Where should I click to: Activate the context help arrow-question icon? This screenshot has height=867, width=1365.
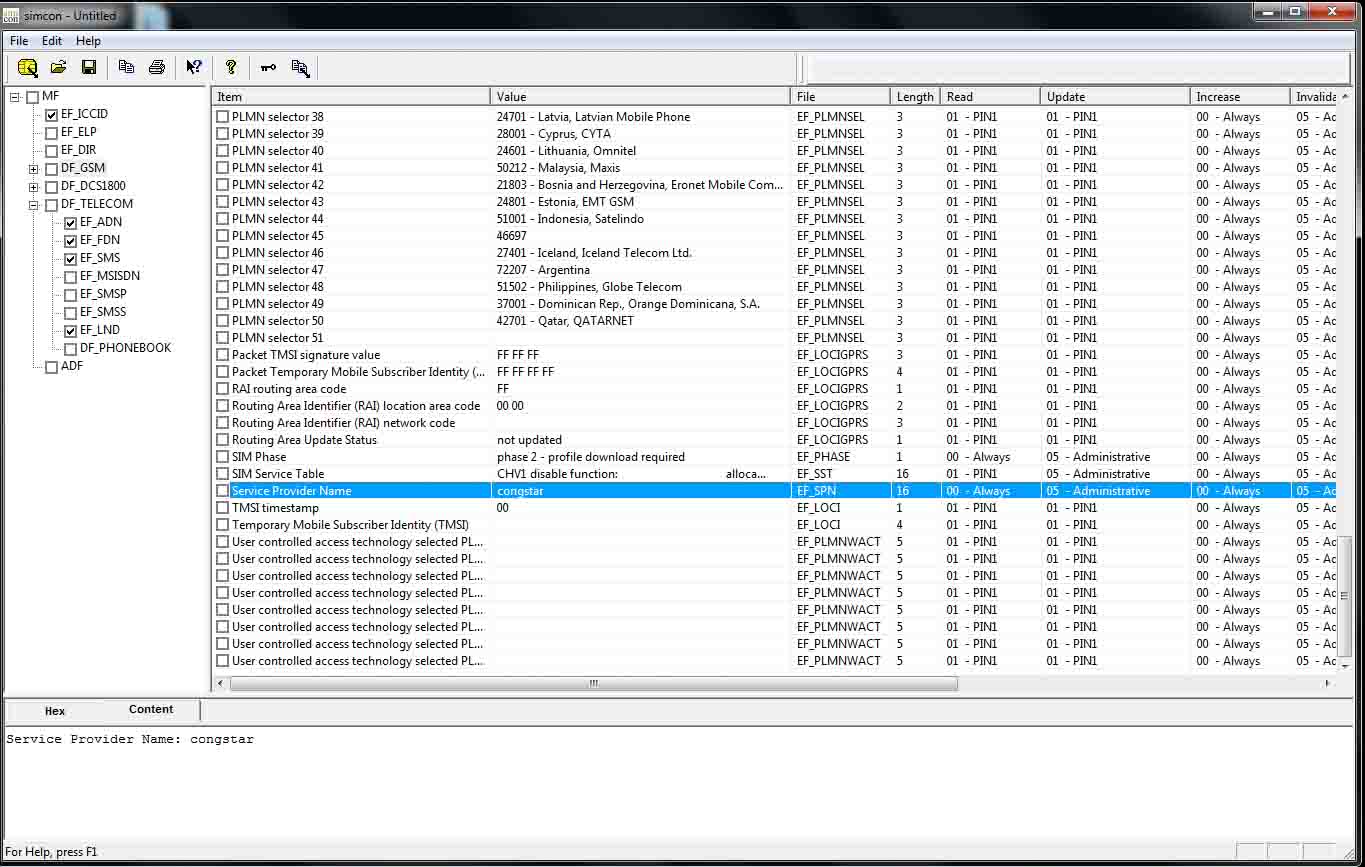pyautogui.click(x=194, y=68)
